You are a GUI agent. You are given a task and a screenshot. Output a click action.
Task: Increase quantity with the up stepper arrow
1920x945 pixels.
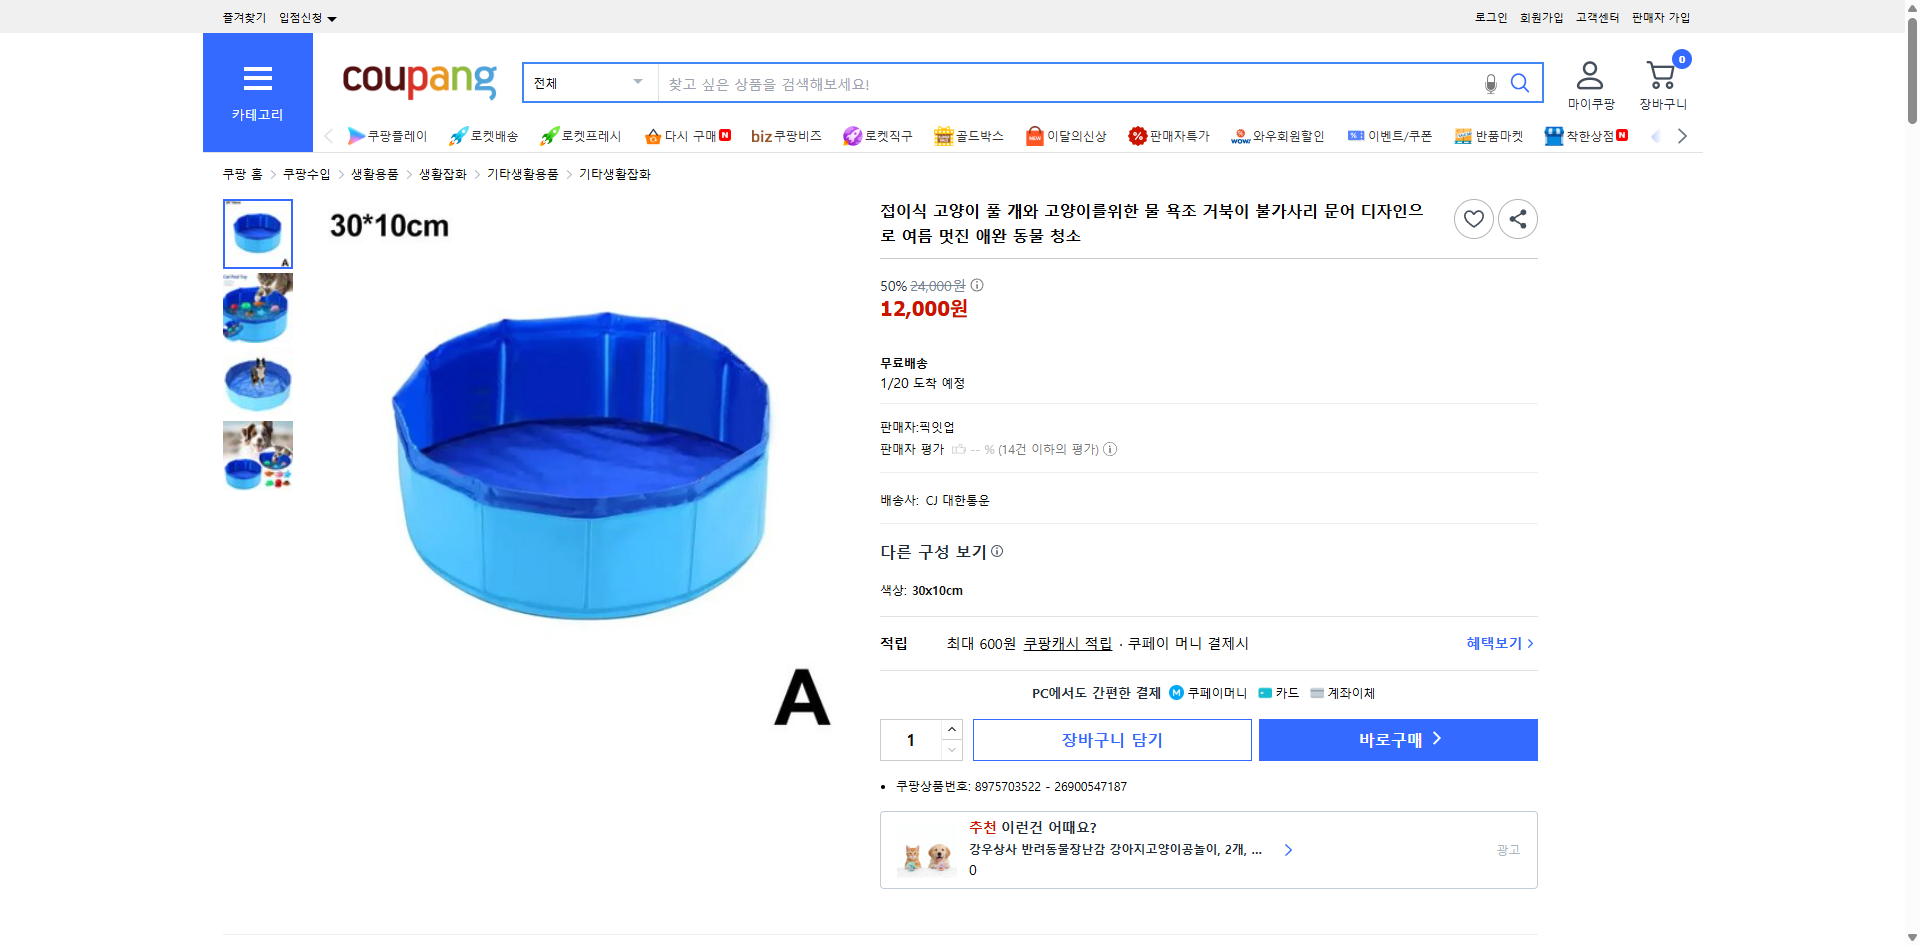pyautogui.click(x=951, y=729)
